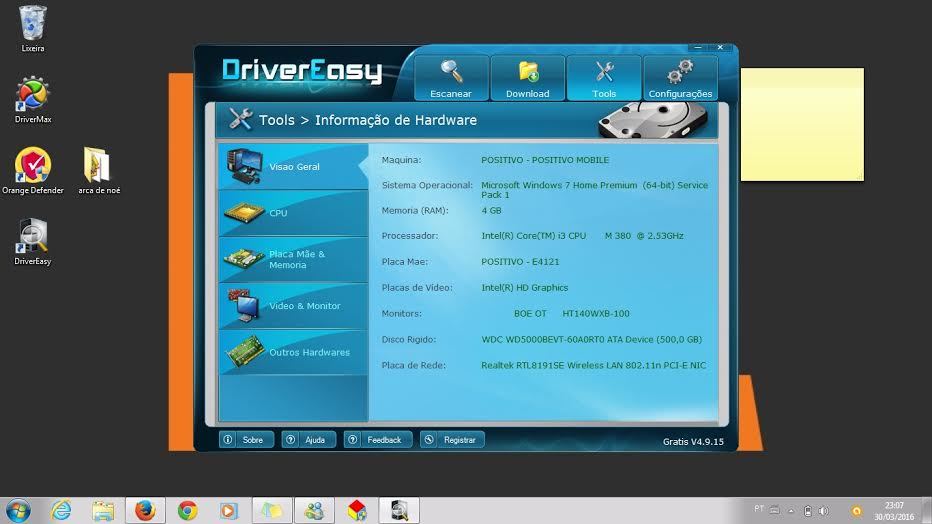Click the yellow sticky note on the desktop
Screen dimensions: 932x524
pyautogui.click(x=802, y=124)
